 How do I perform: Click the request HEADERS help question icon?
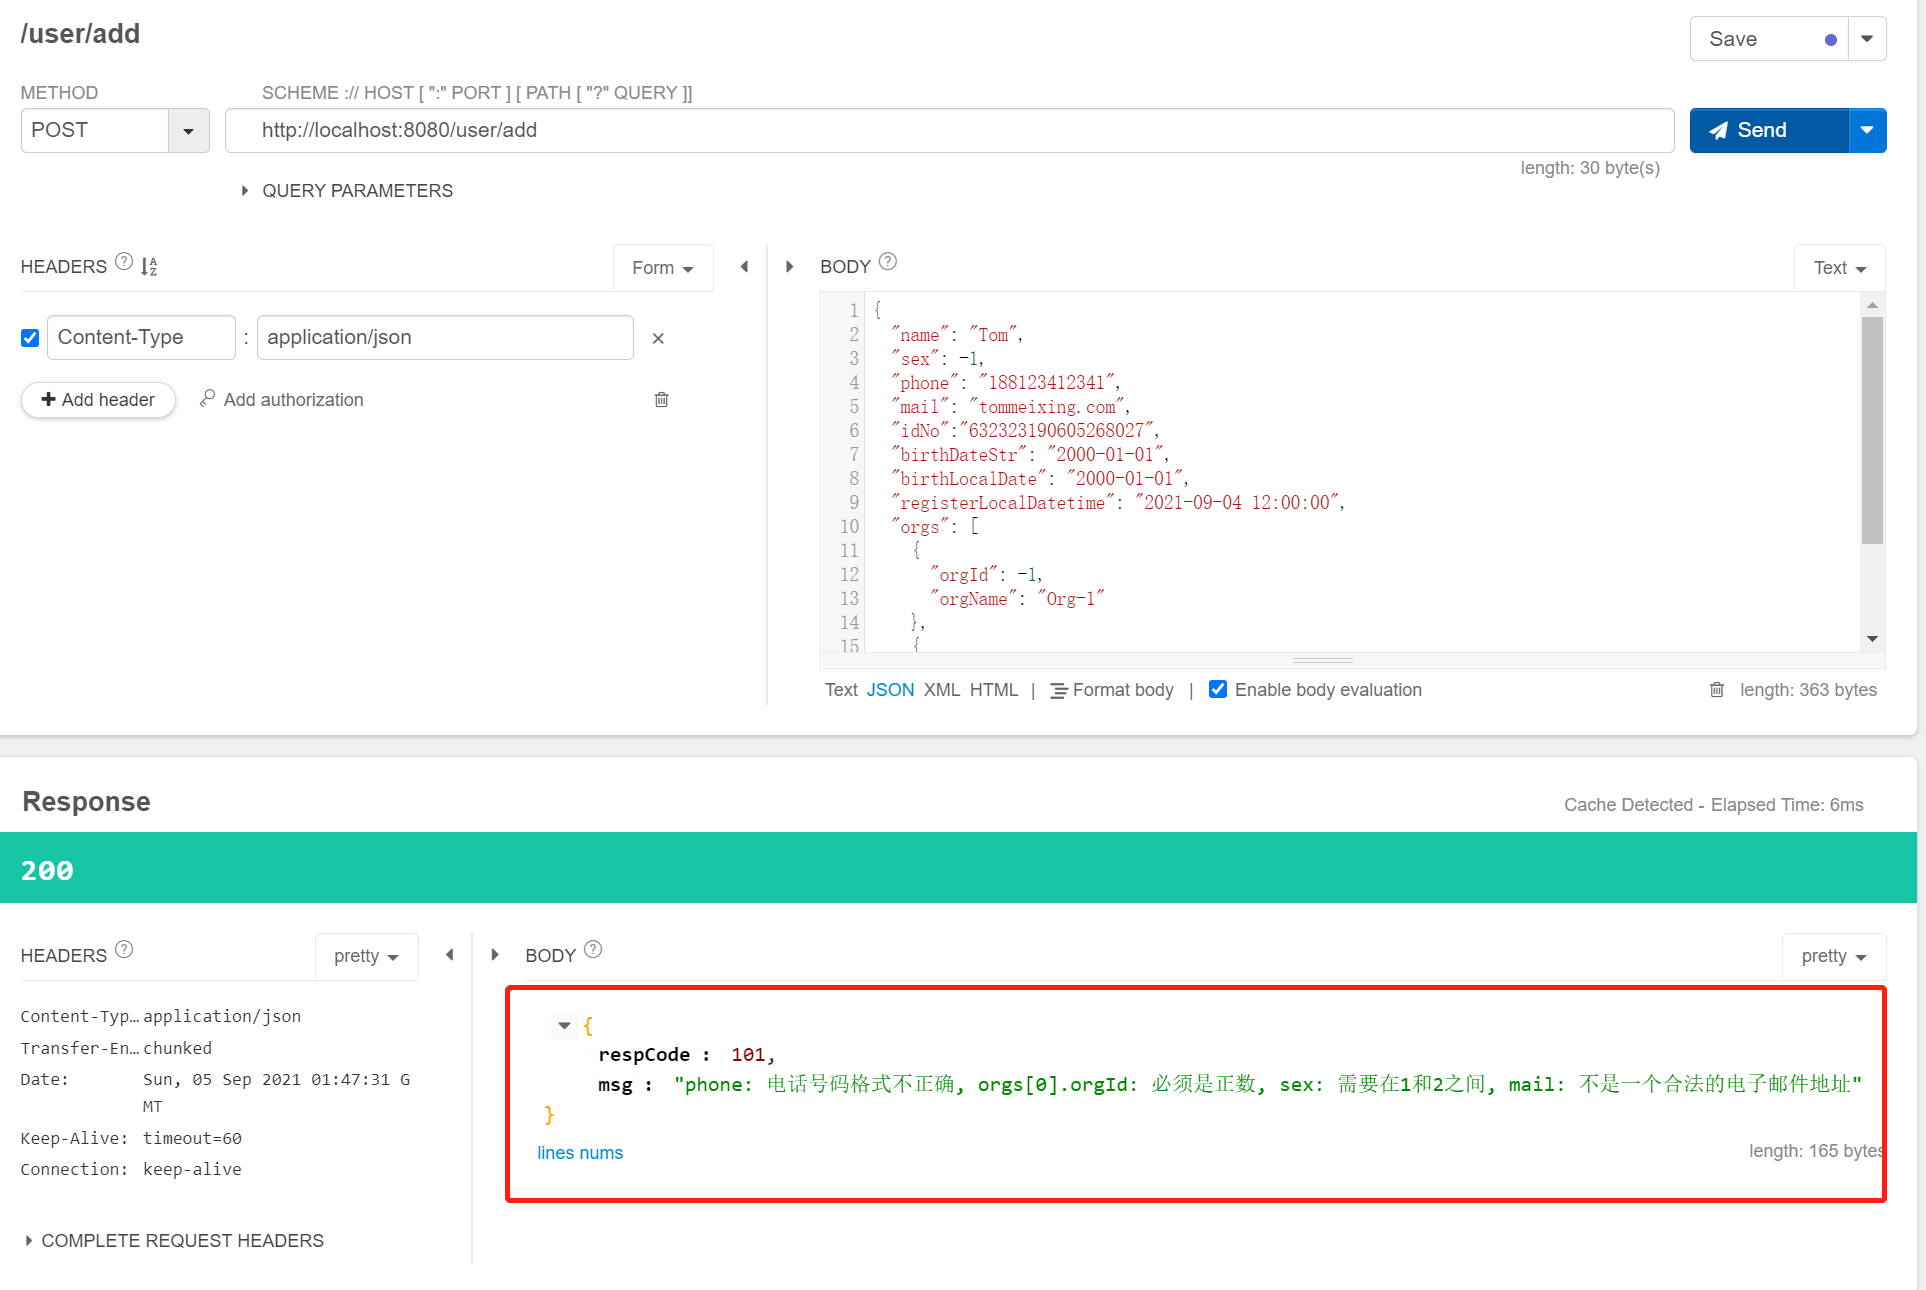pyautogui.click(x=124, y=262)
